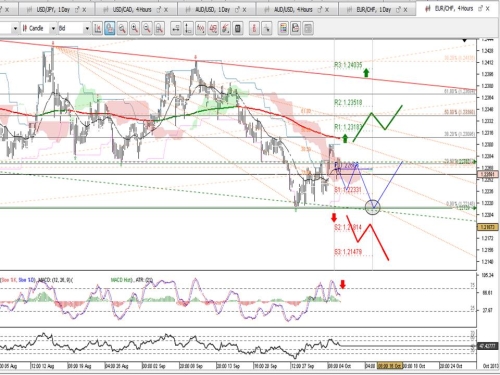
Task: Toggle the highlighted cursor mode button
Action: pos(110,29)
